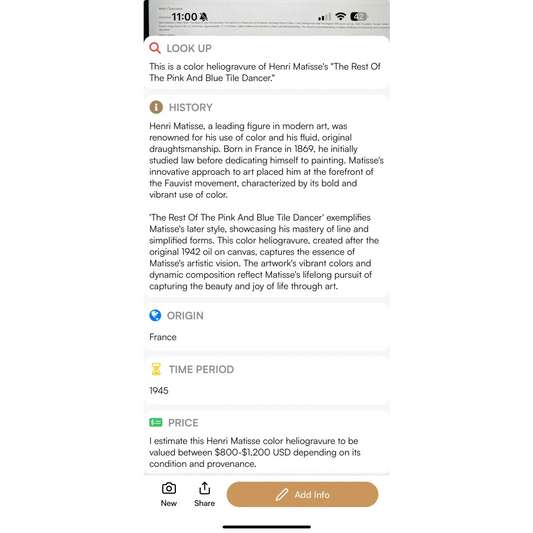This screenshot has width=533, height=533.
Task: Tap the 1945 time period value
Action: [x=159, y=391]
